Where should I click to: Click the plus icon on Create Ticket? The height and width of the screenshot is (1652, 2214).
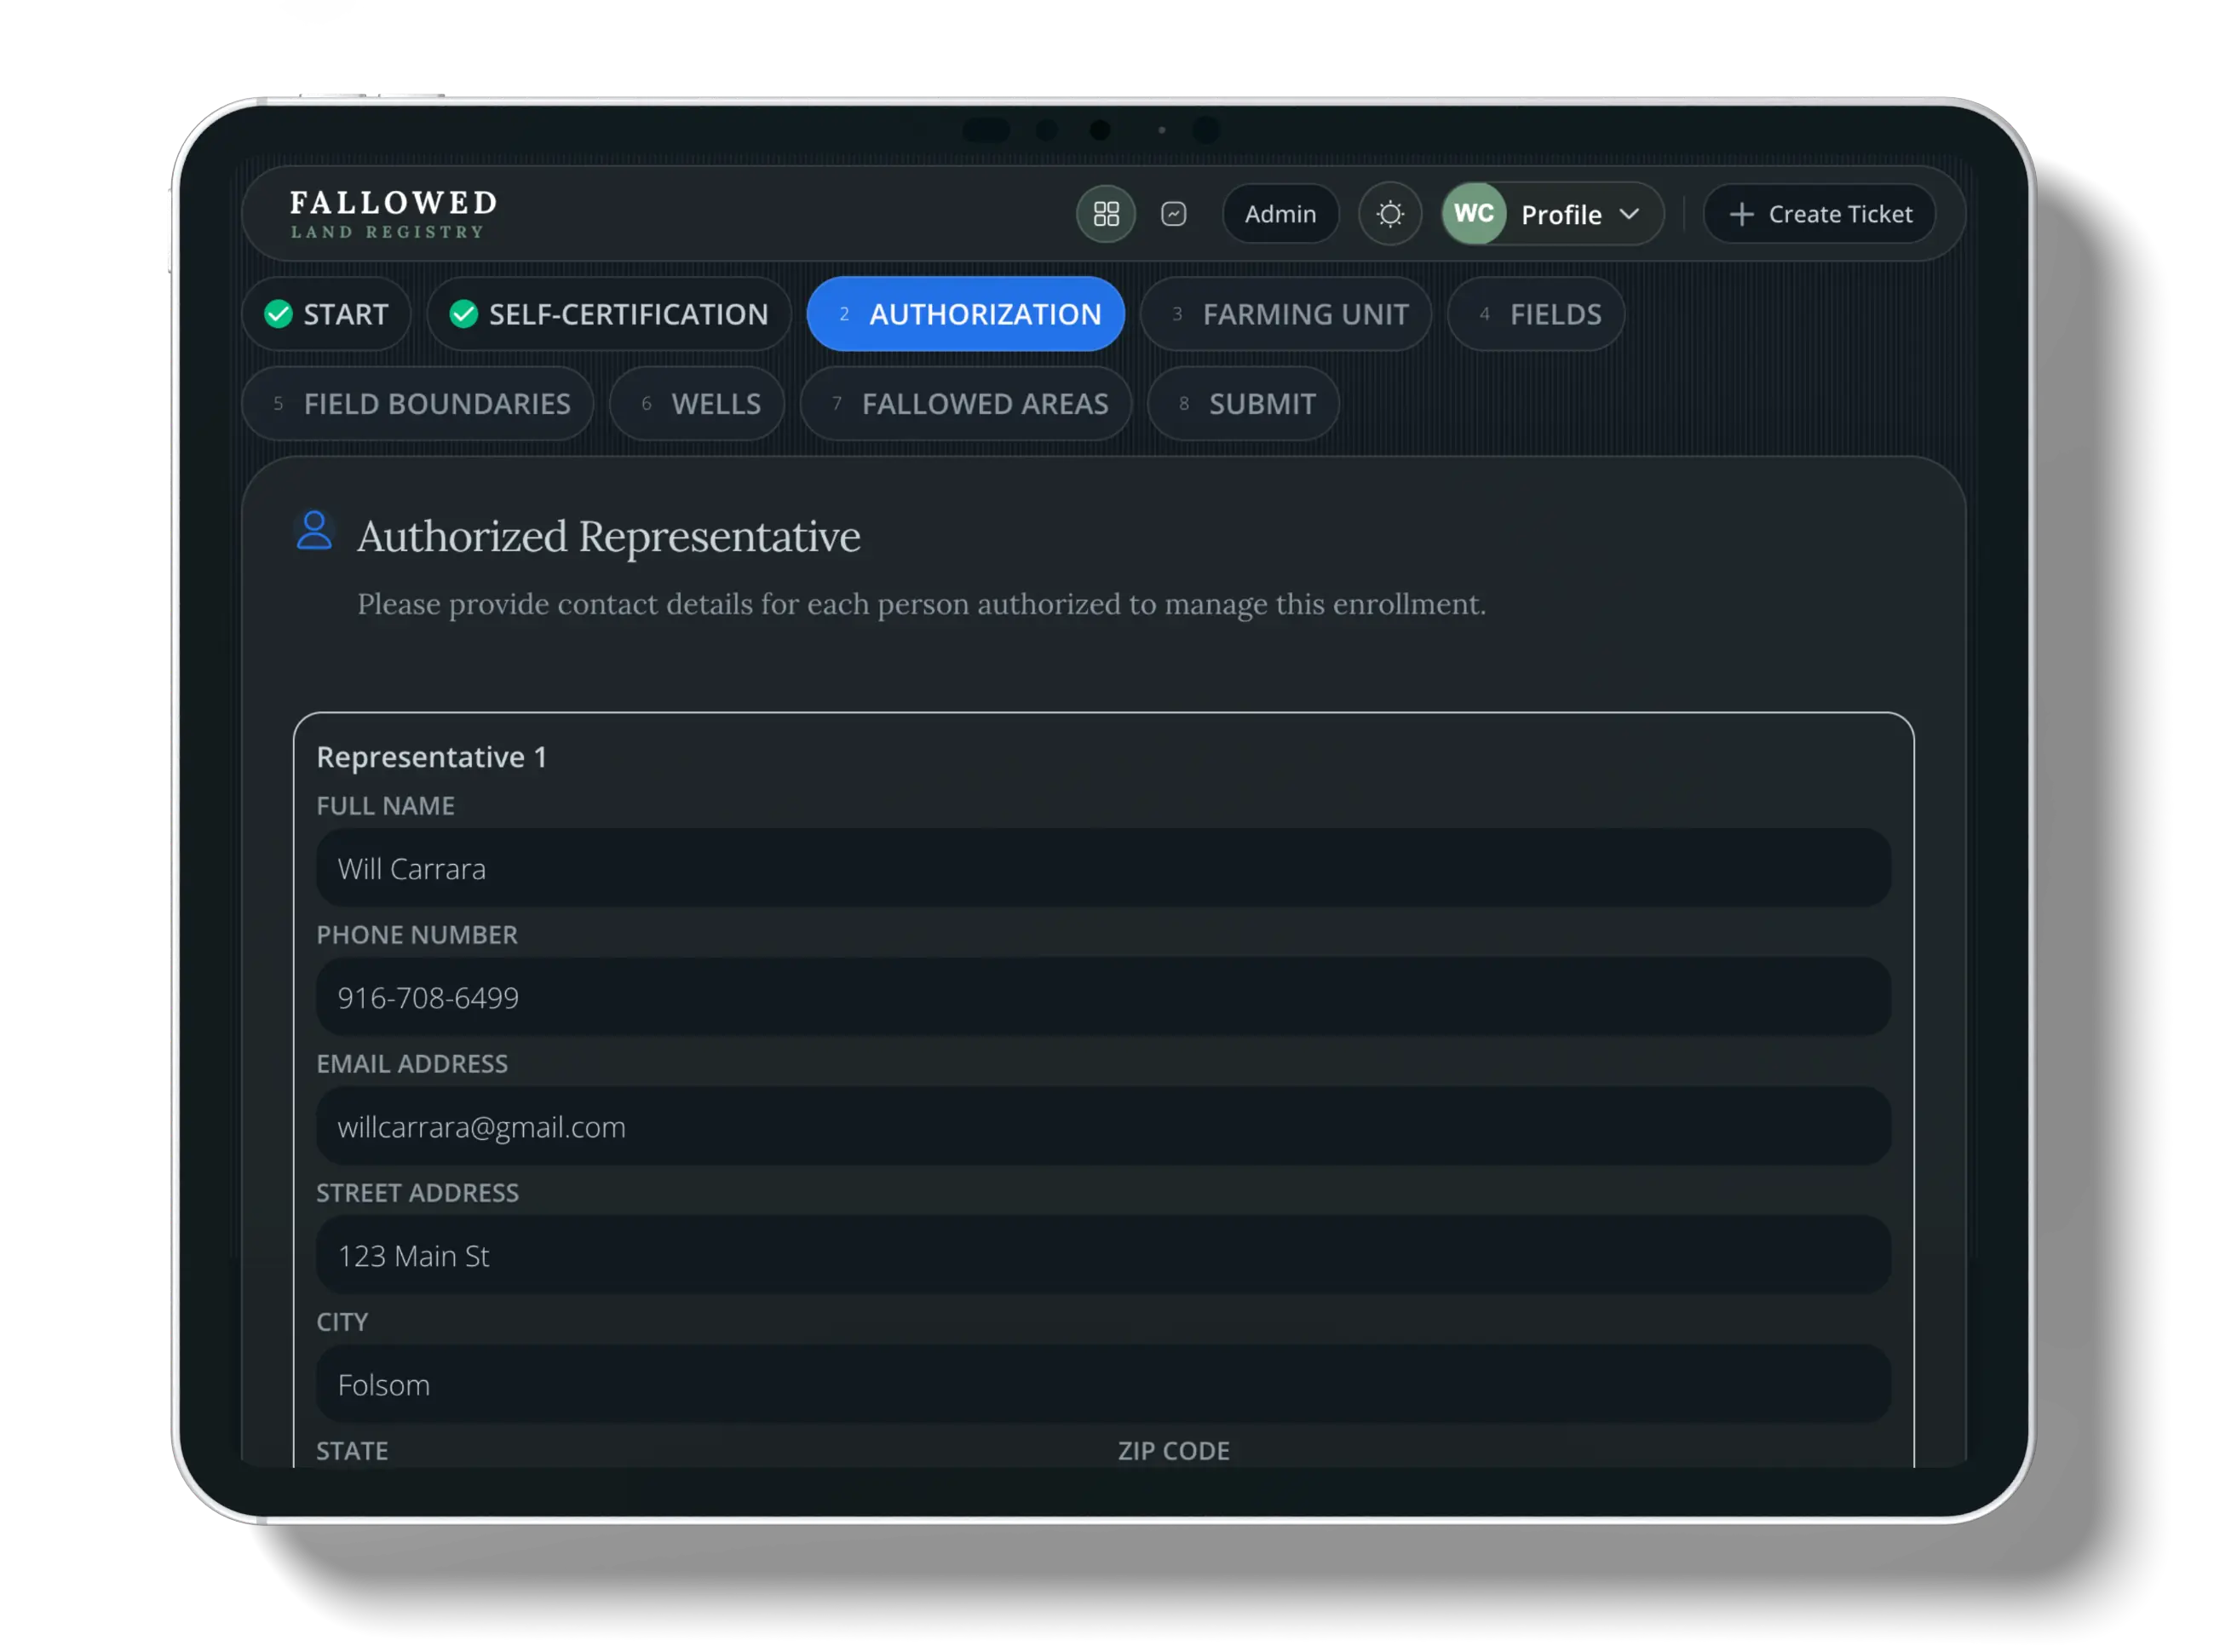(1742, 213)
